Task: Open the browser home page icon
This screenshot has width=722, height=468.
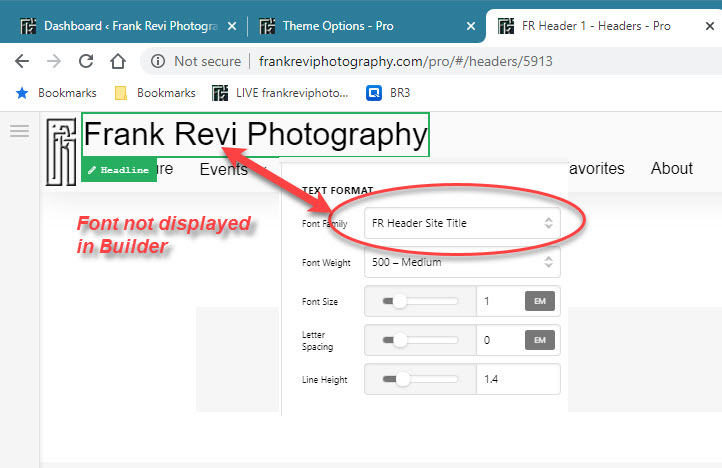Action: click(118, 61)
